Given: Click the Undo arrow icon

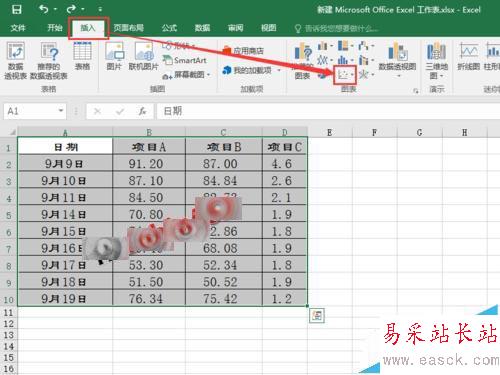Looking at the screenshot, I should tap(43, 9).
